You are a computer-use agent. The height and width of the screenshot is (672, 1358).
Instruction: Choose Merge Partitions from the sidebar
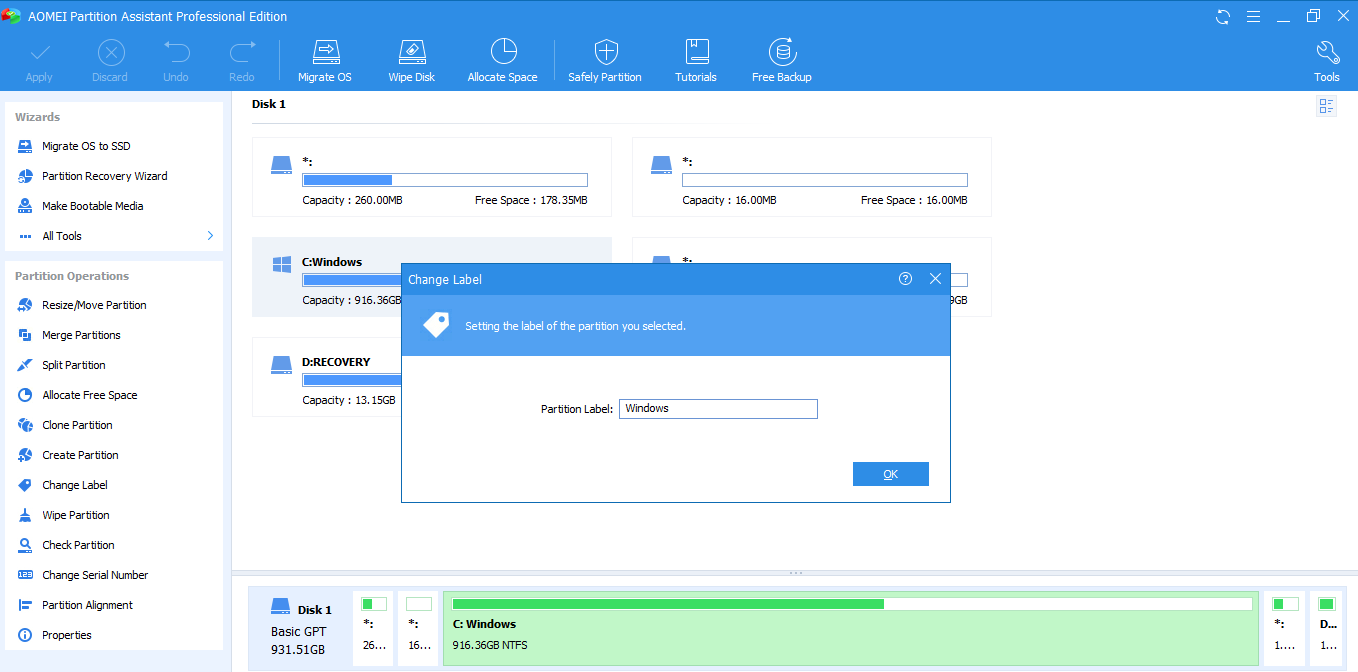click(81, 335)
